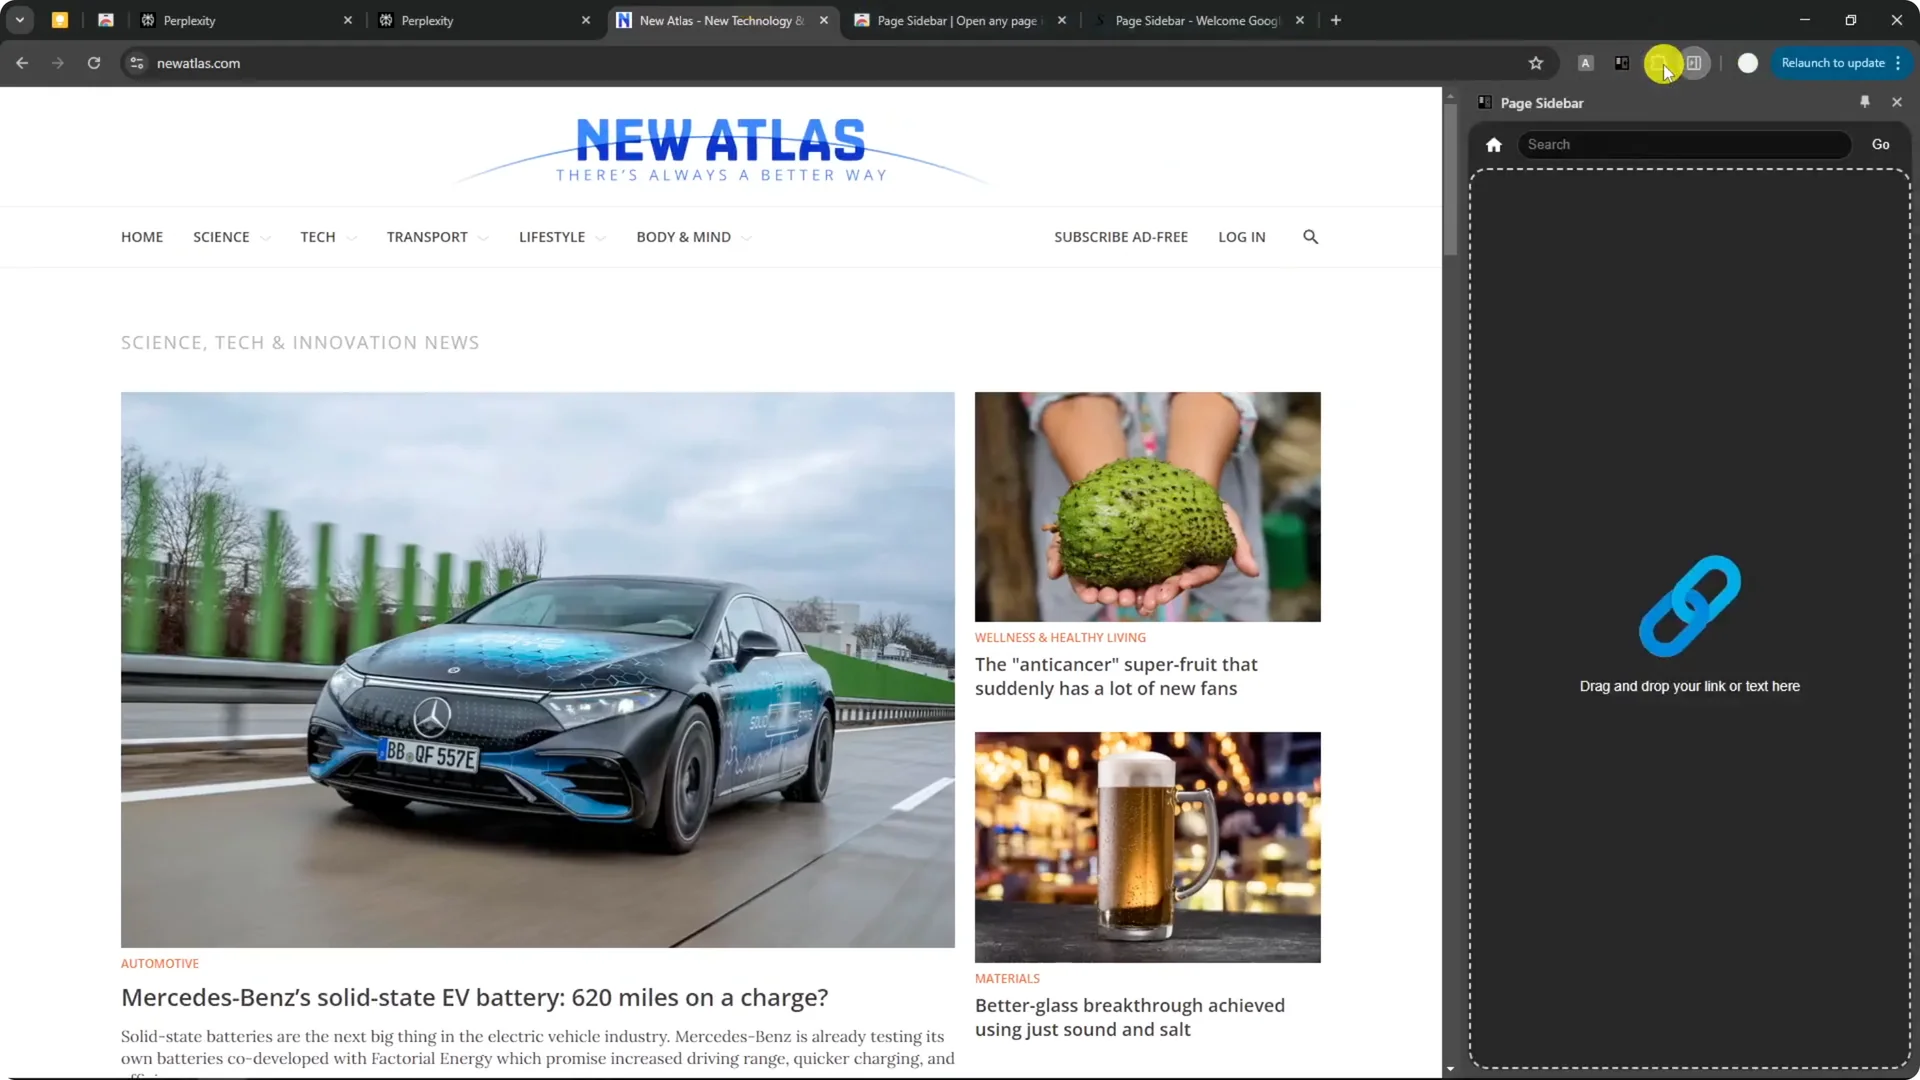
Task: Open New Atlas site search magnifier
Action: (1310, 237)
